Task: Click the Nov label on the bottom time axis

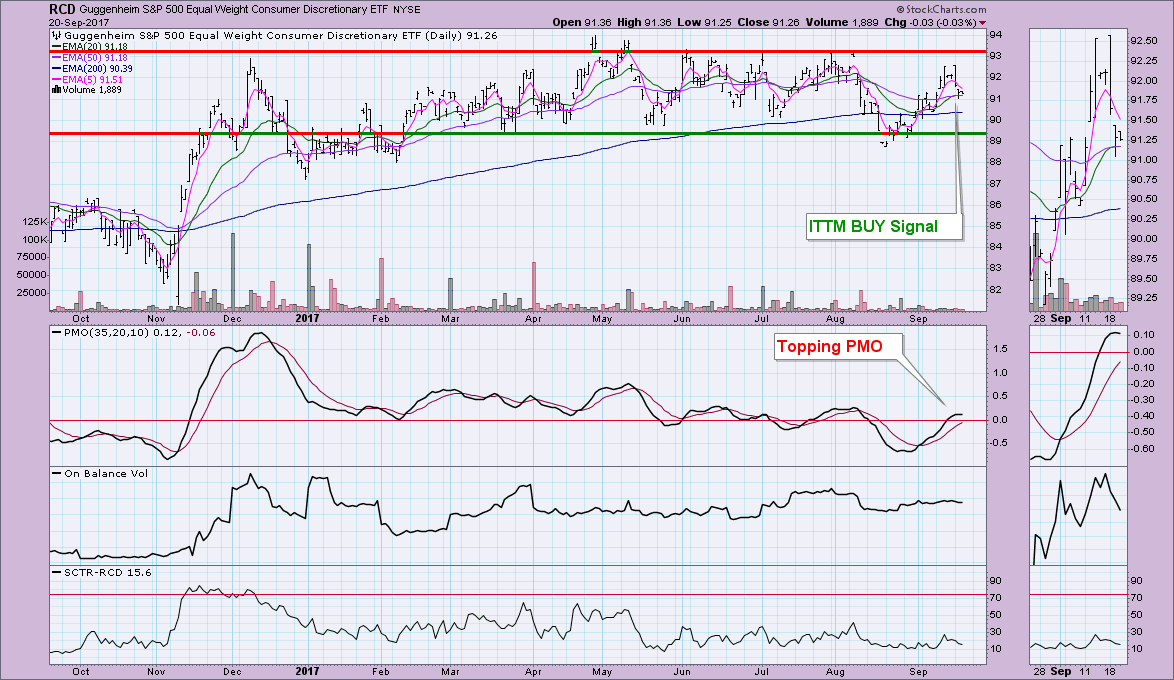Action: coord(156,672)
